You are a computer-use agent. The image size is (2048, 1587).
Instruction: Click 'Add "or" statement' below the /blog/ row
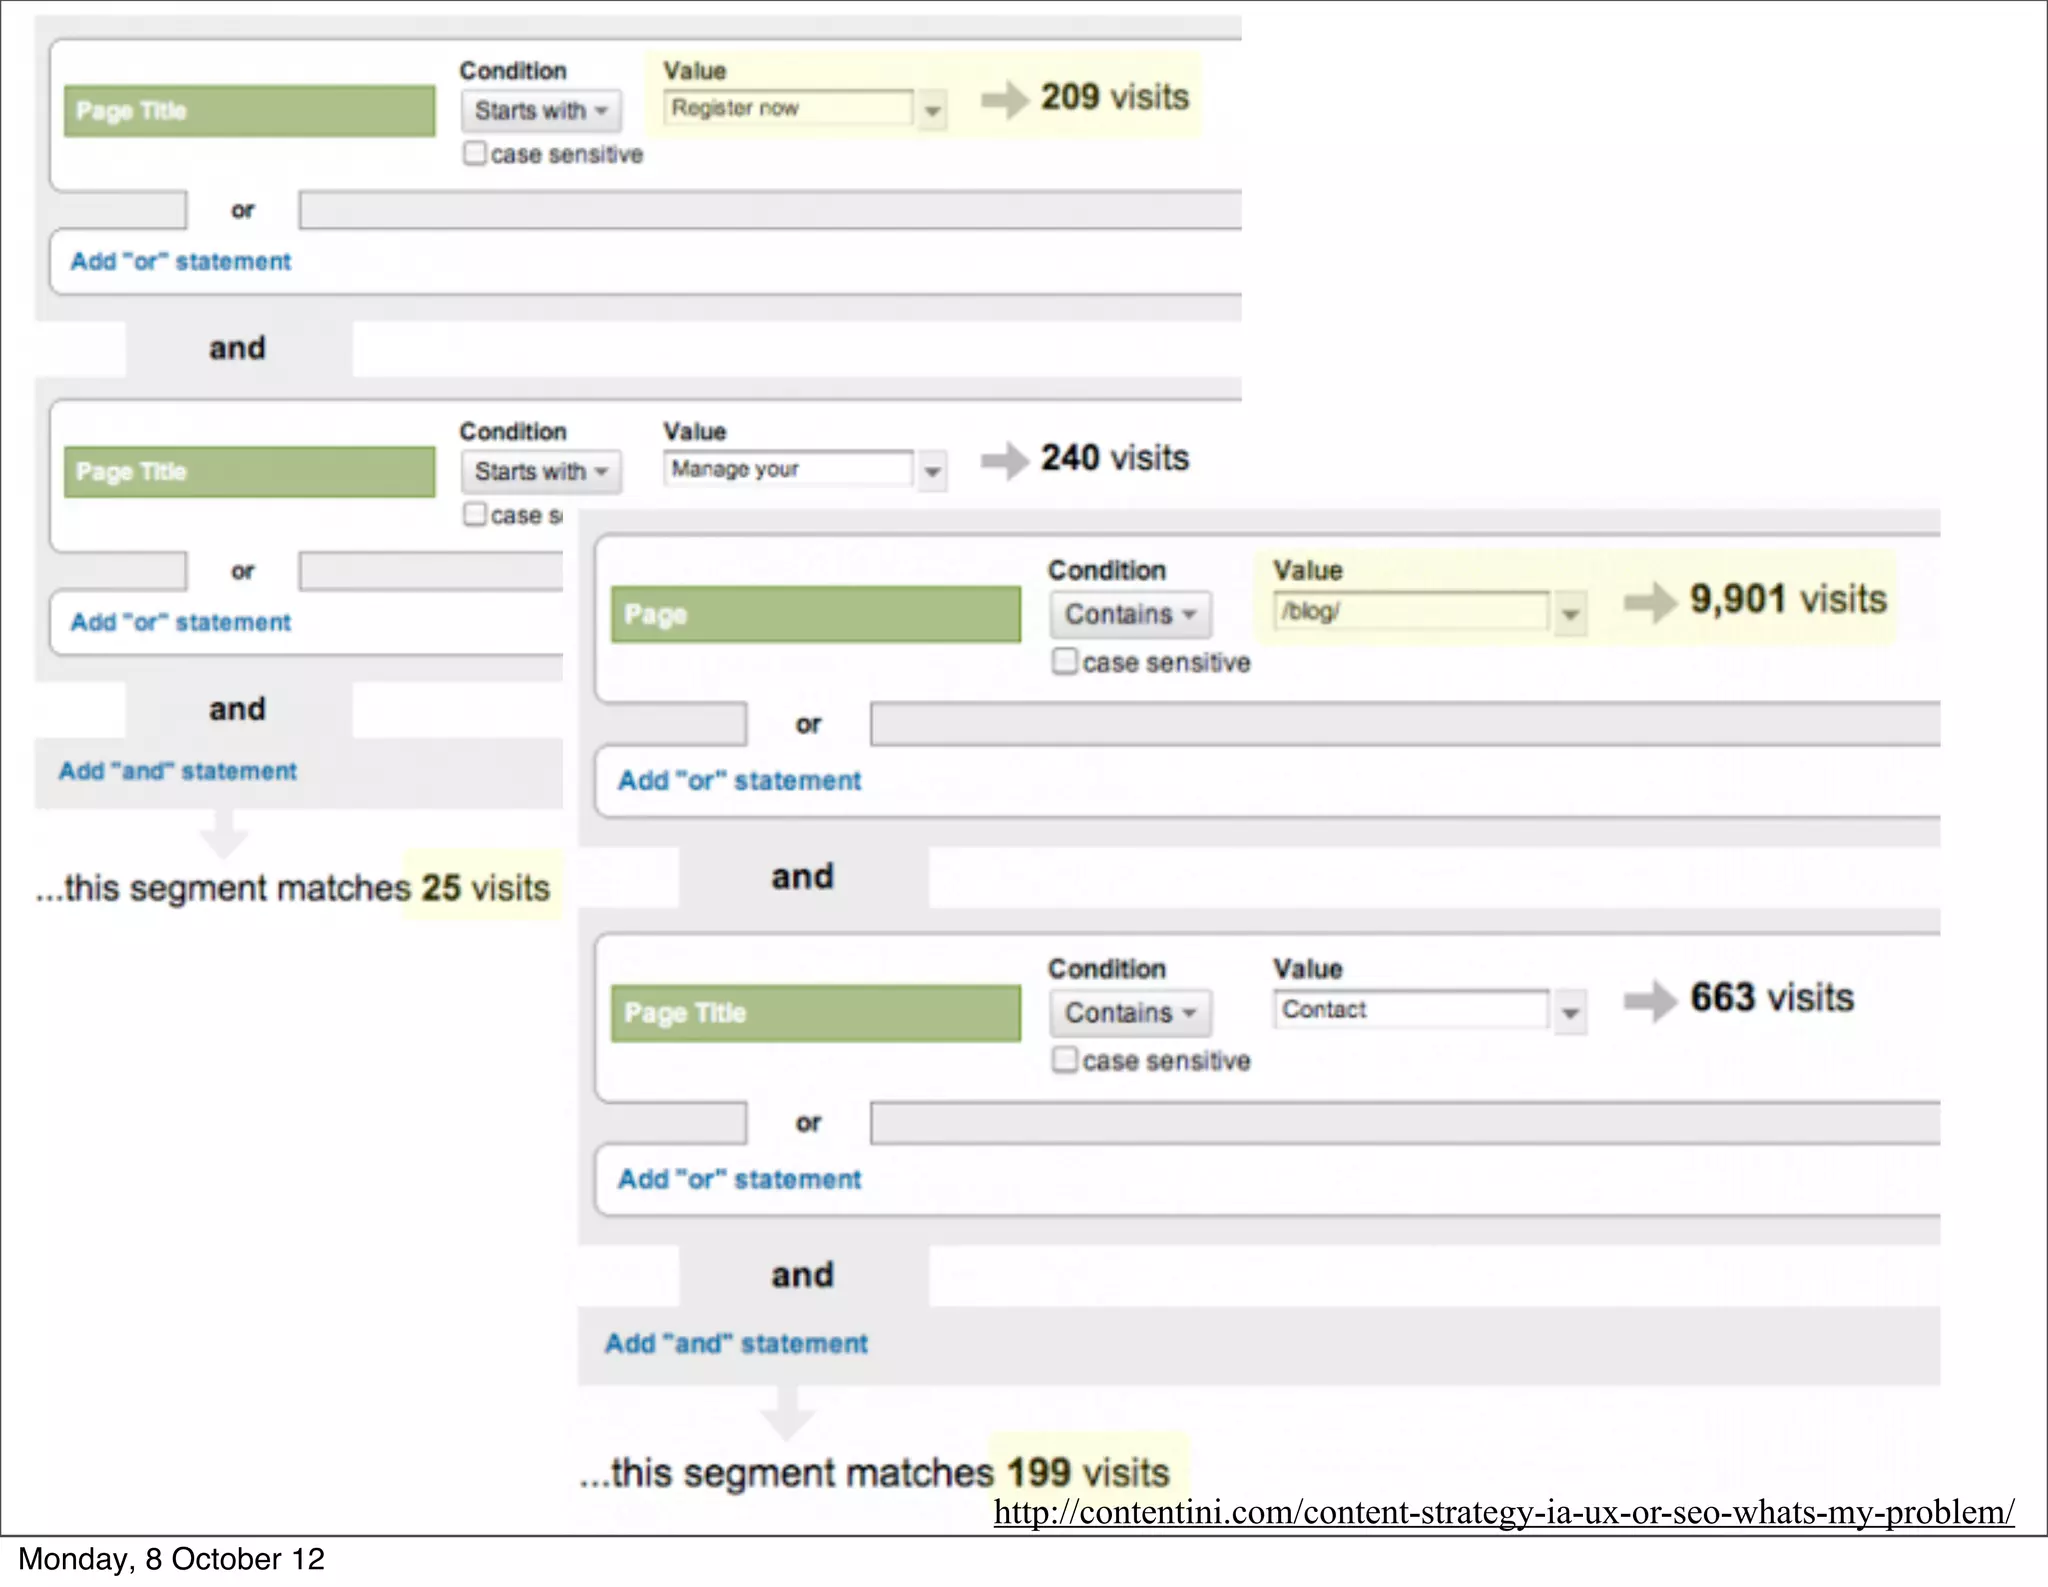[x=739, y=780]
